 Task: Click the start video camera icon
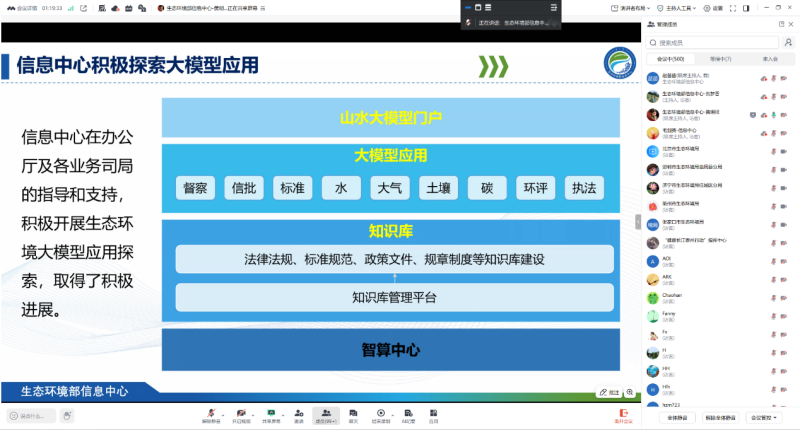point(241,412)
